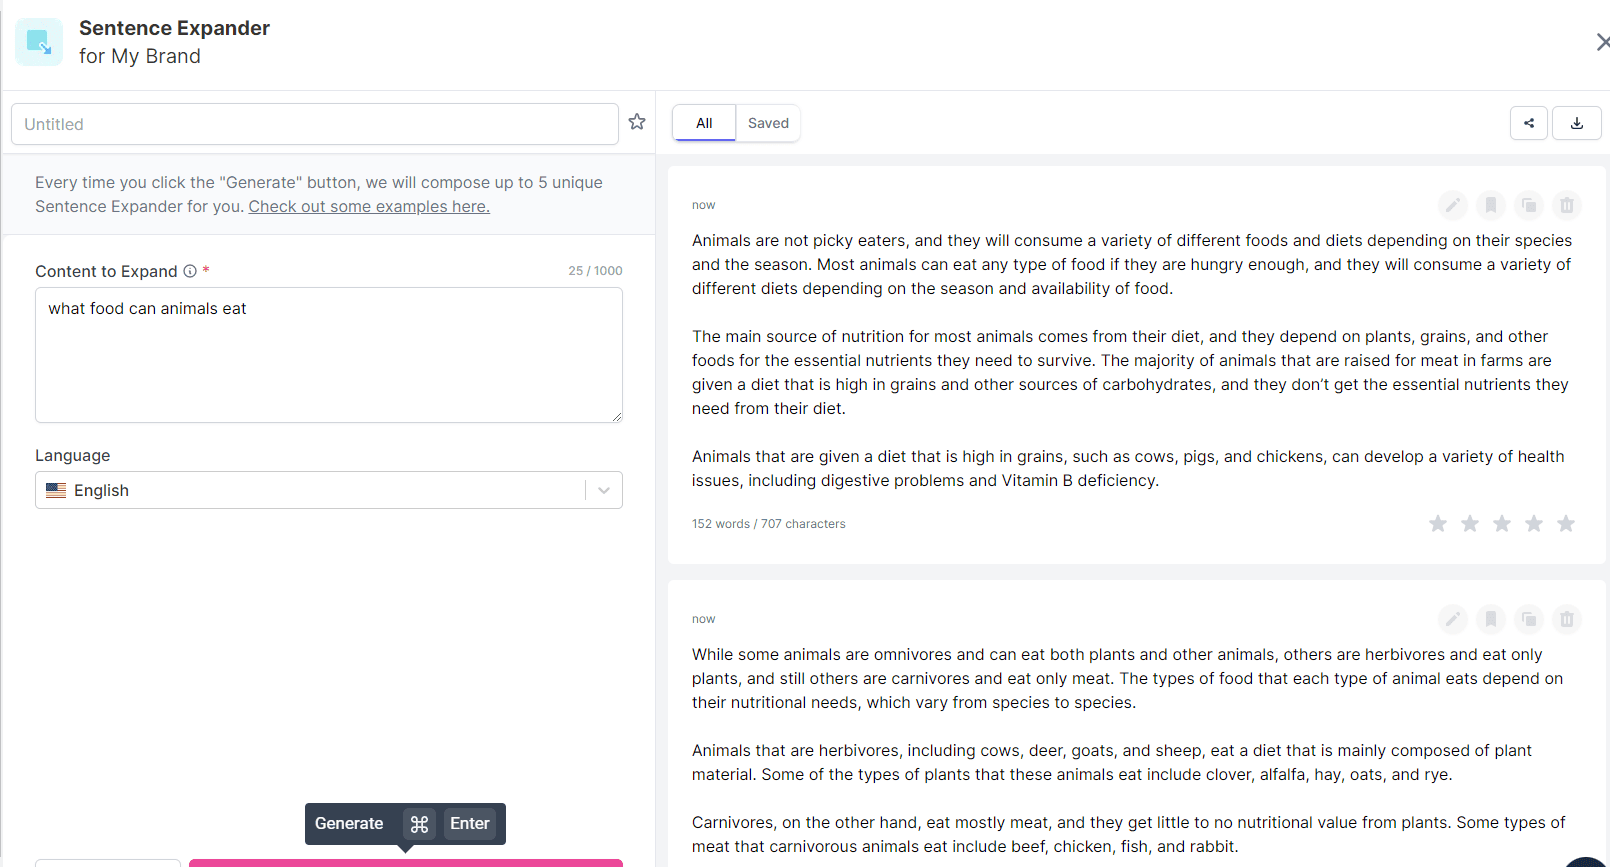The image size is (1610, 867).
Task: Switch to the All results tab
Action: [704, 123]
